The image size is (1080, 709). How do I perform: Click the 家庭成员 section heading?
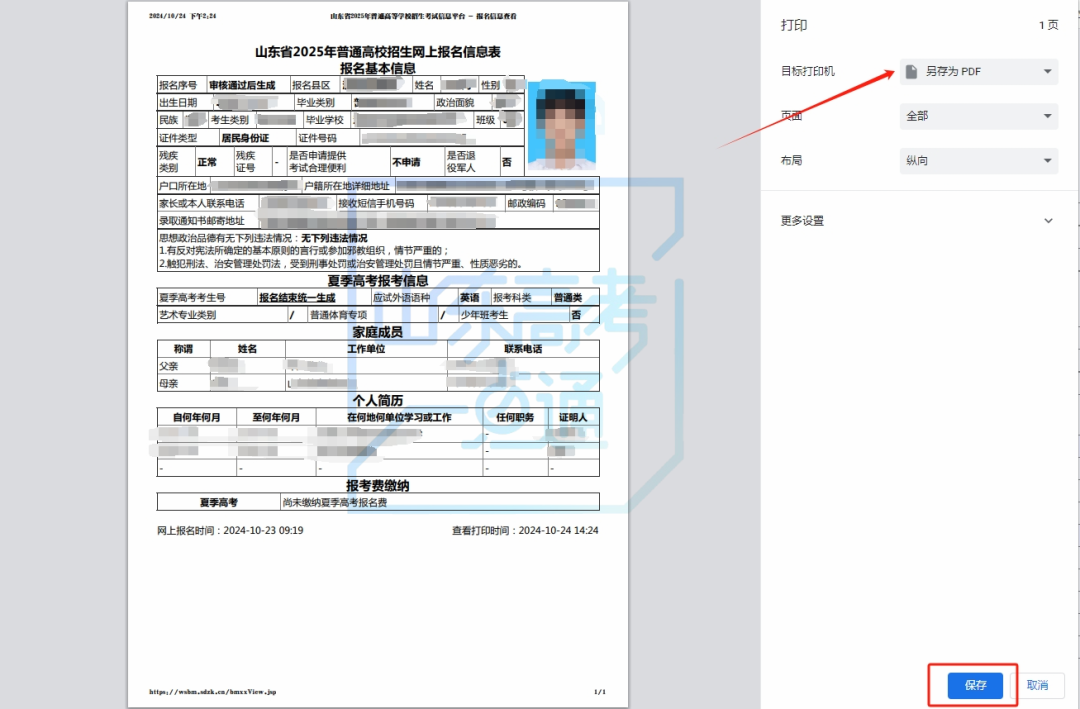click(377, 332)
